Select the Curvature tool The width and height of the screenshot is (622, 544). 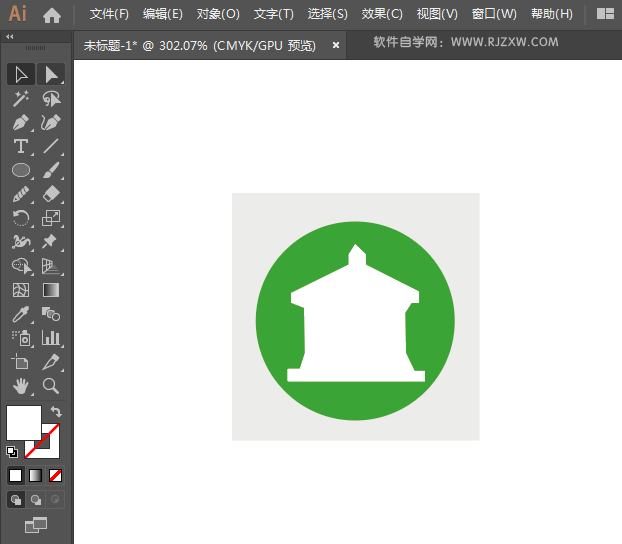pos(51,123)
